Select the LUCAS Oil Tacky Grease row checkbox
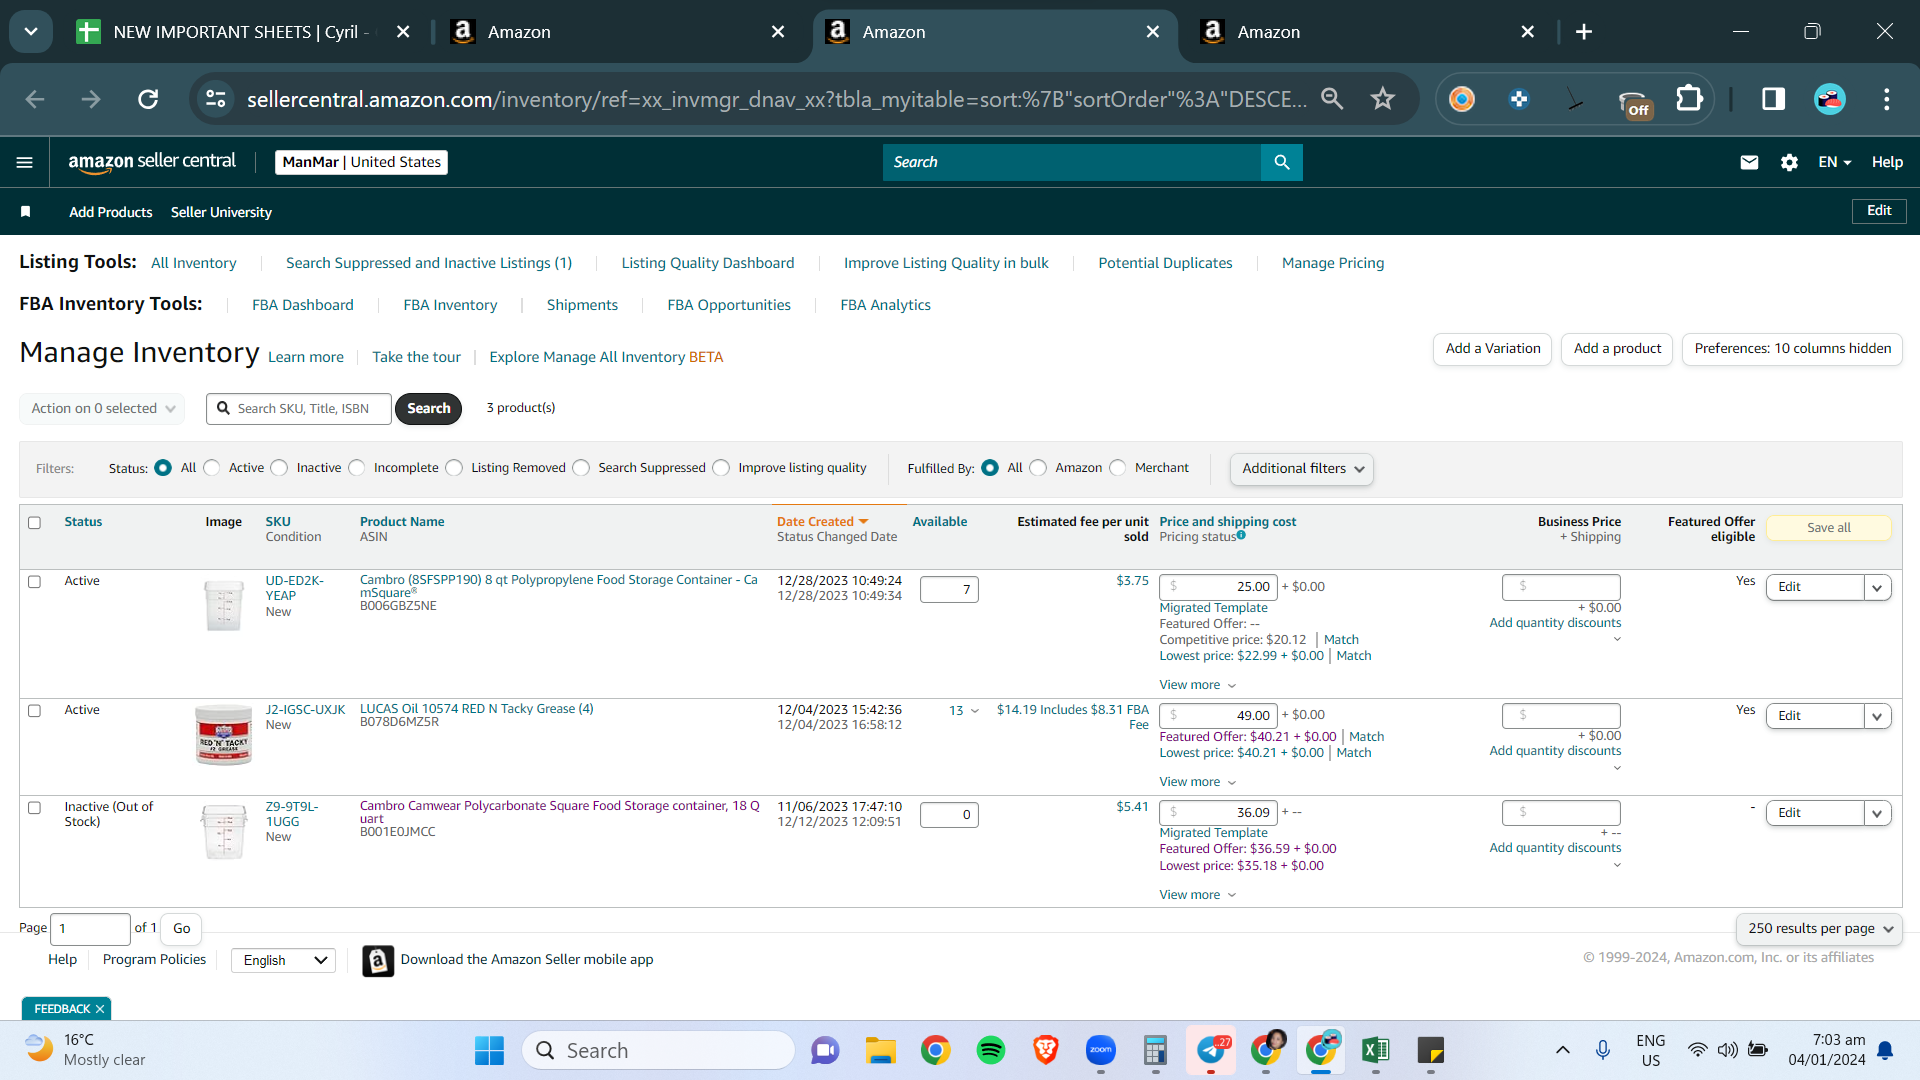 [34, 710]
